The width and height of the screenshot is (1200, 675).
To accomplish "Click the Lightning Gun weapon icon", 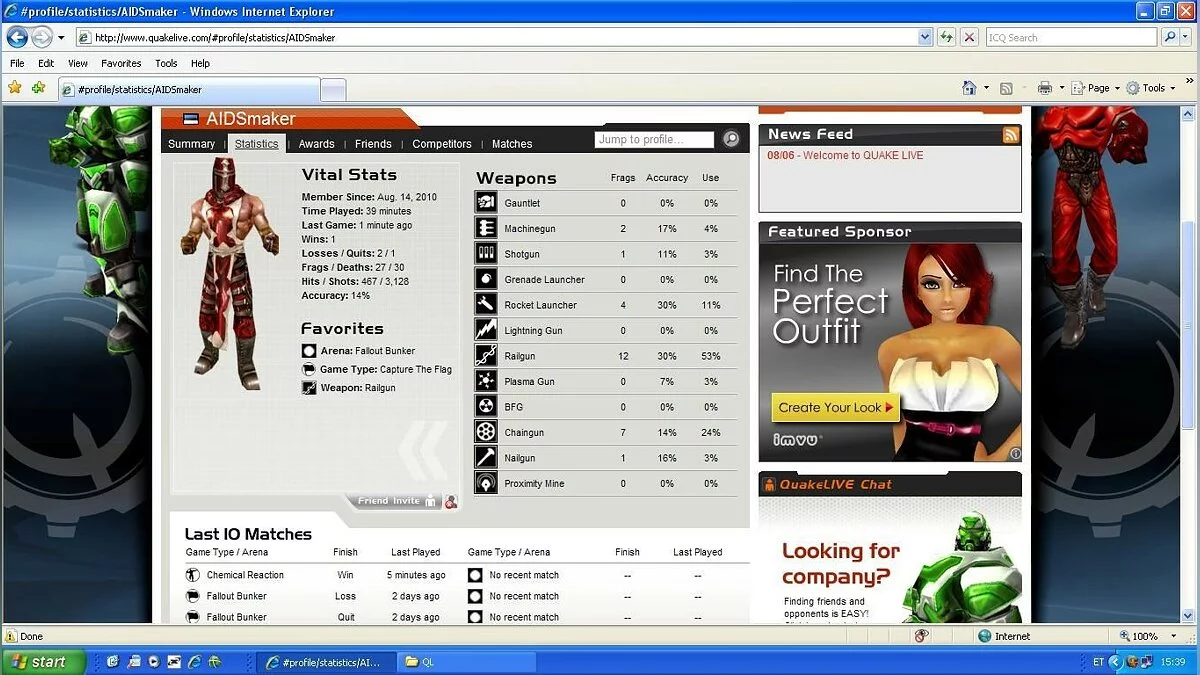I will click(x=486, y=331).
